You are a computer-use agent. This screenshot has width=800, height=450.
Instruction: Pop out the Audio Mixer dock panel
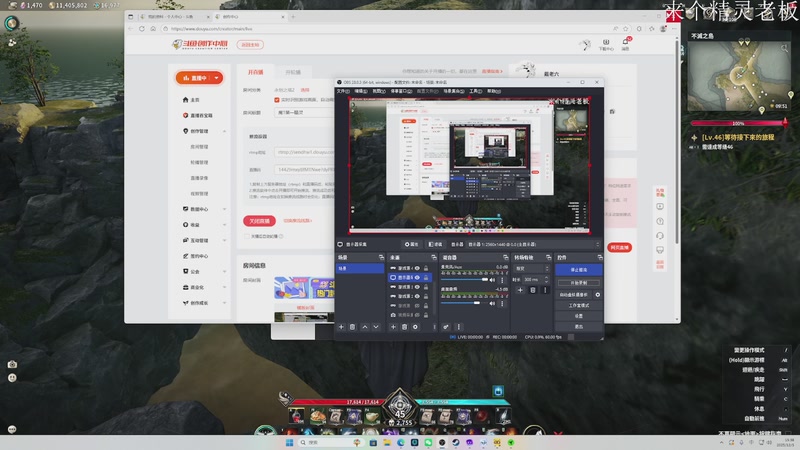[x=505, y=257]
